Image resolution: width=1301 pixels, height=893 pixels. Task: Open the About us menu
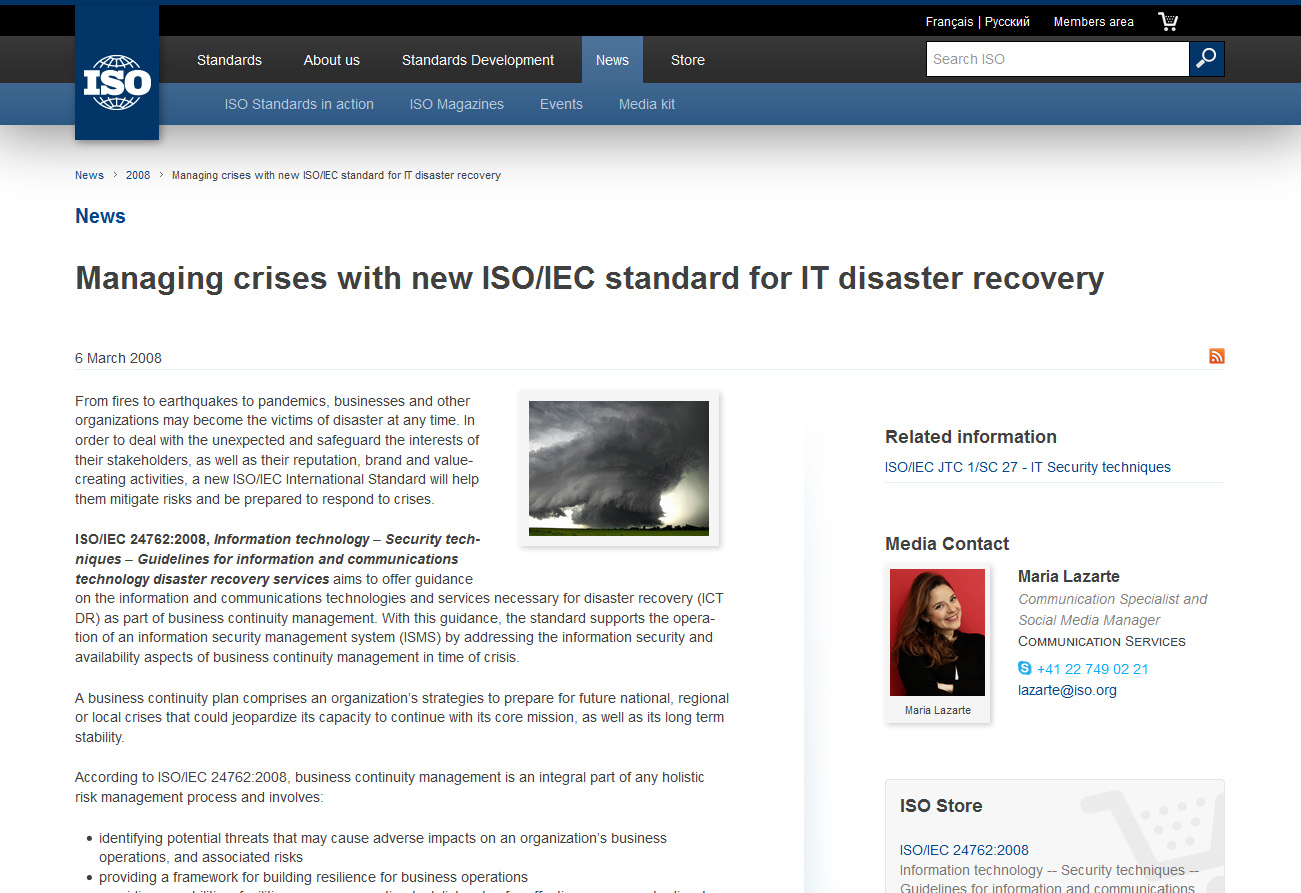click(332, 60)
